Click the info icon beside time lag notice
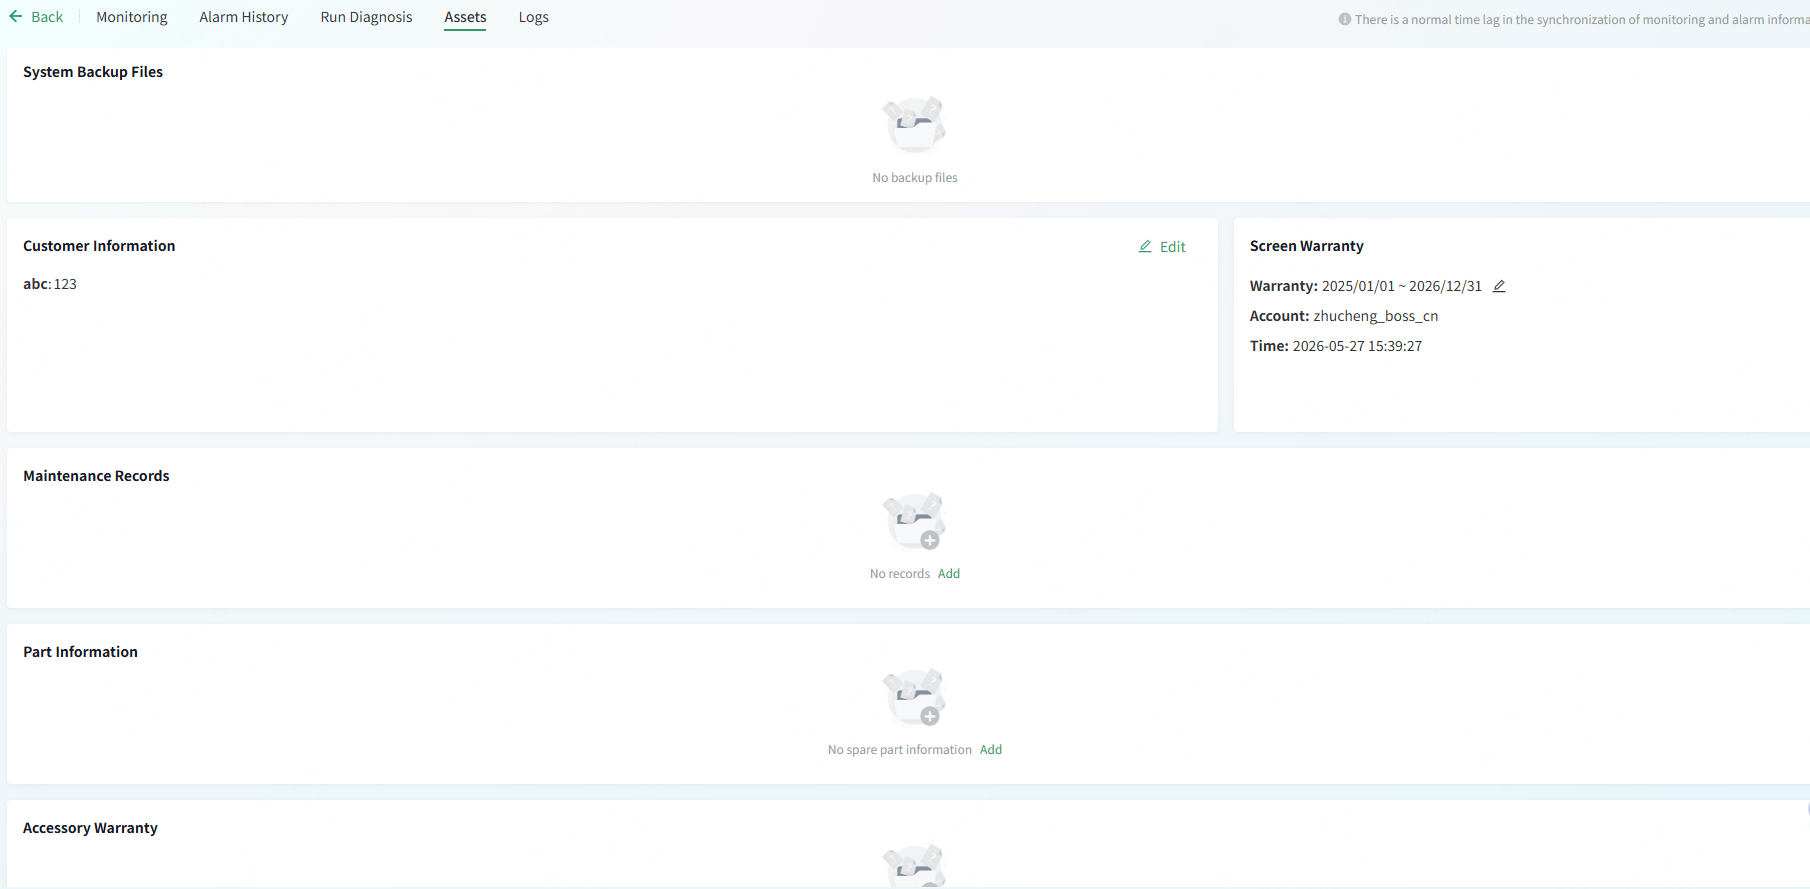The width and height of the screenshot is (1810, 889). point(1345,19)
